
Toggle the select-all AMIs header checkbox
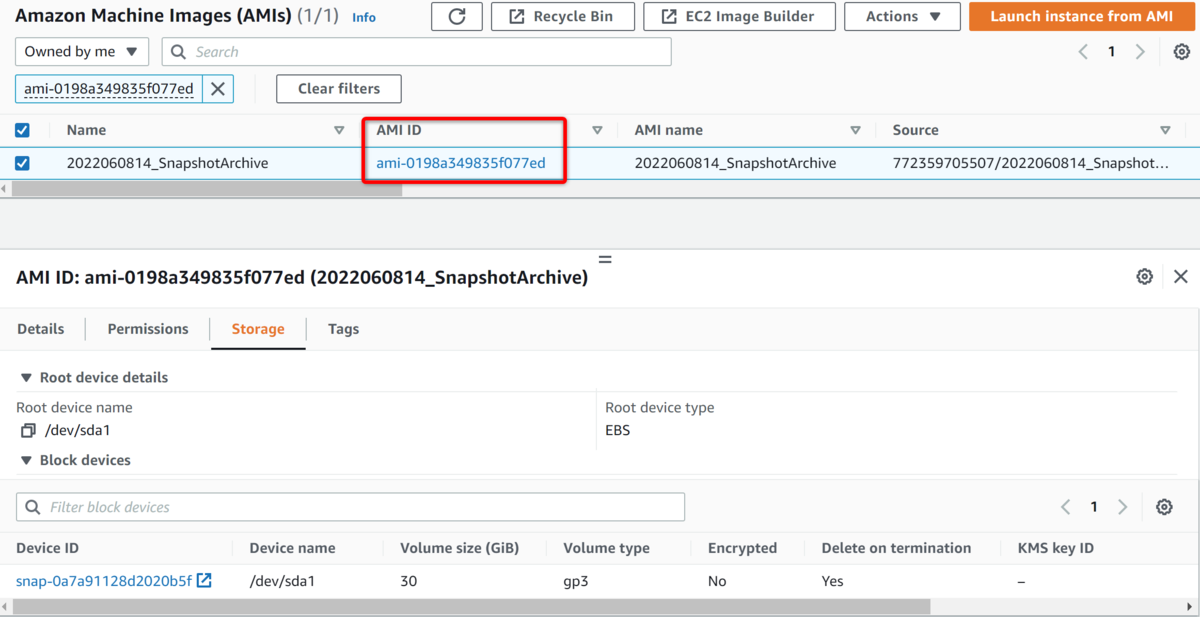22,130
